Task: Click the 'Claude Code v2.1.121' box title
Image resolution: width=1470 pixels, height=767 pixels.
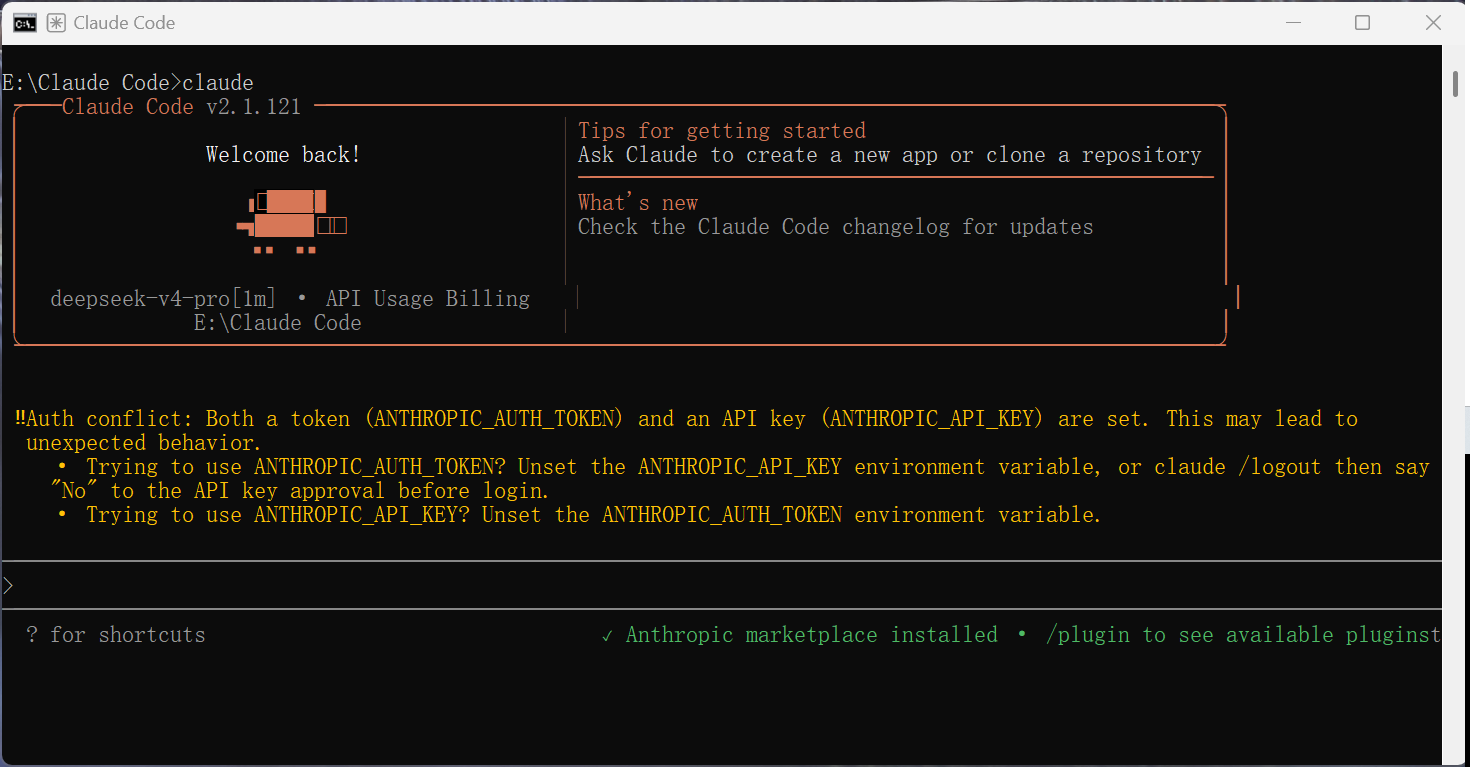Action: [x=181, y=107]
